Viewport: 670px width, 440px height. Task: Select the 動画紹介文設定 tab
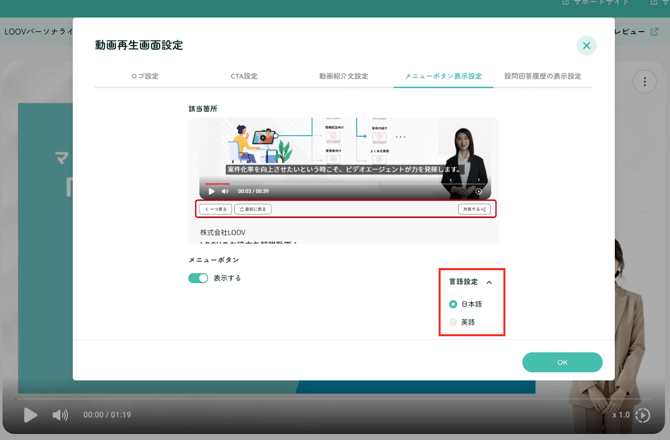[344, 76]
